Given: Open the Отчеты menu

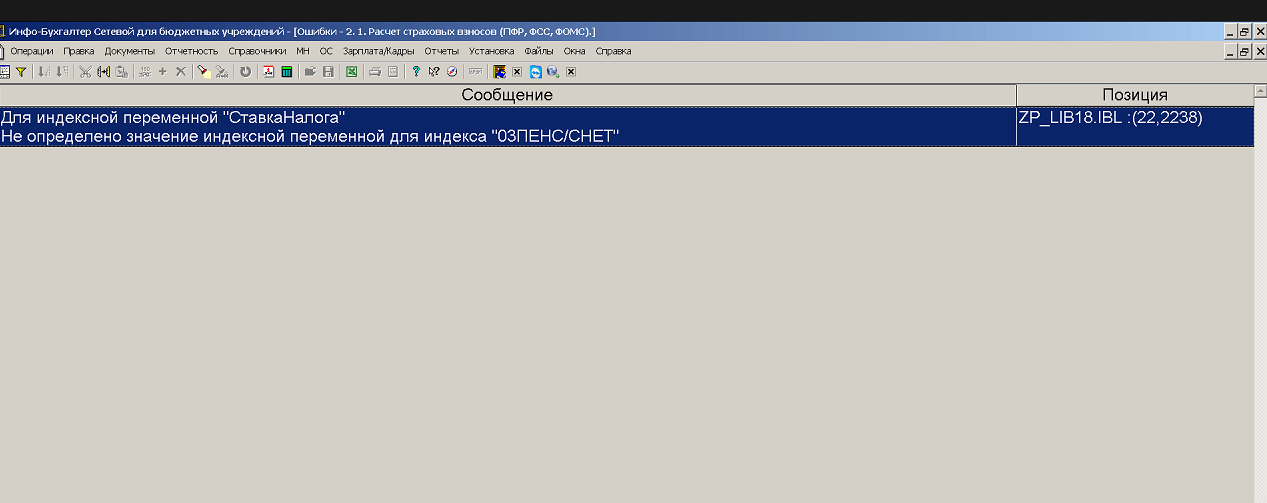Looking at the screenshot, I should point(442,51).
